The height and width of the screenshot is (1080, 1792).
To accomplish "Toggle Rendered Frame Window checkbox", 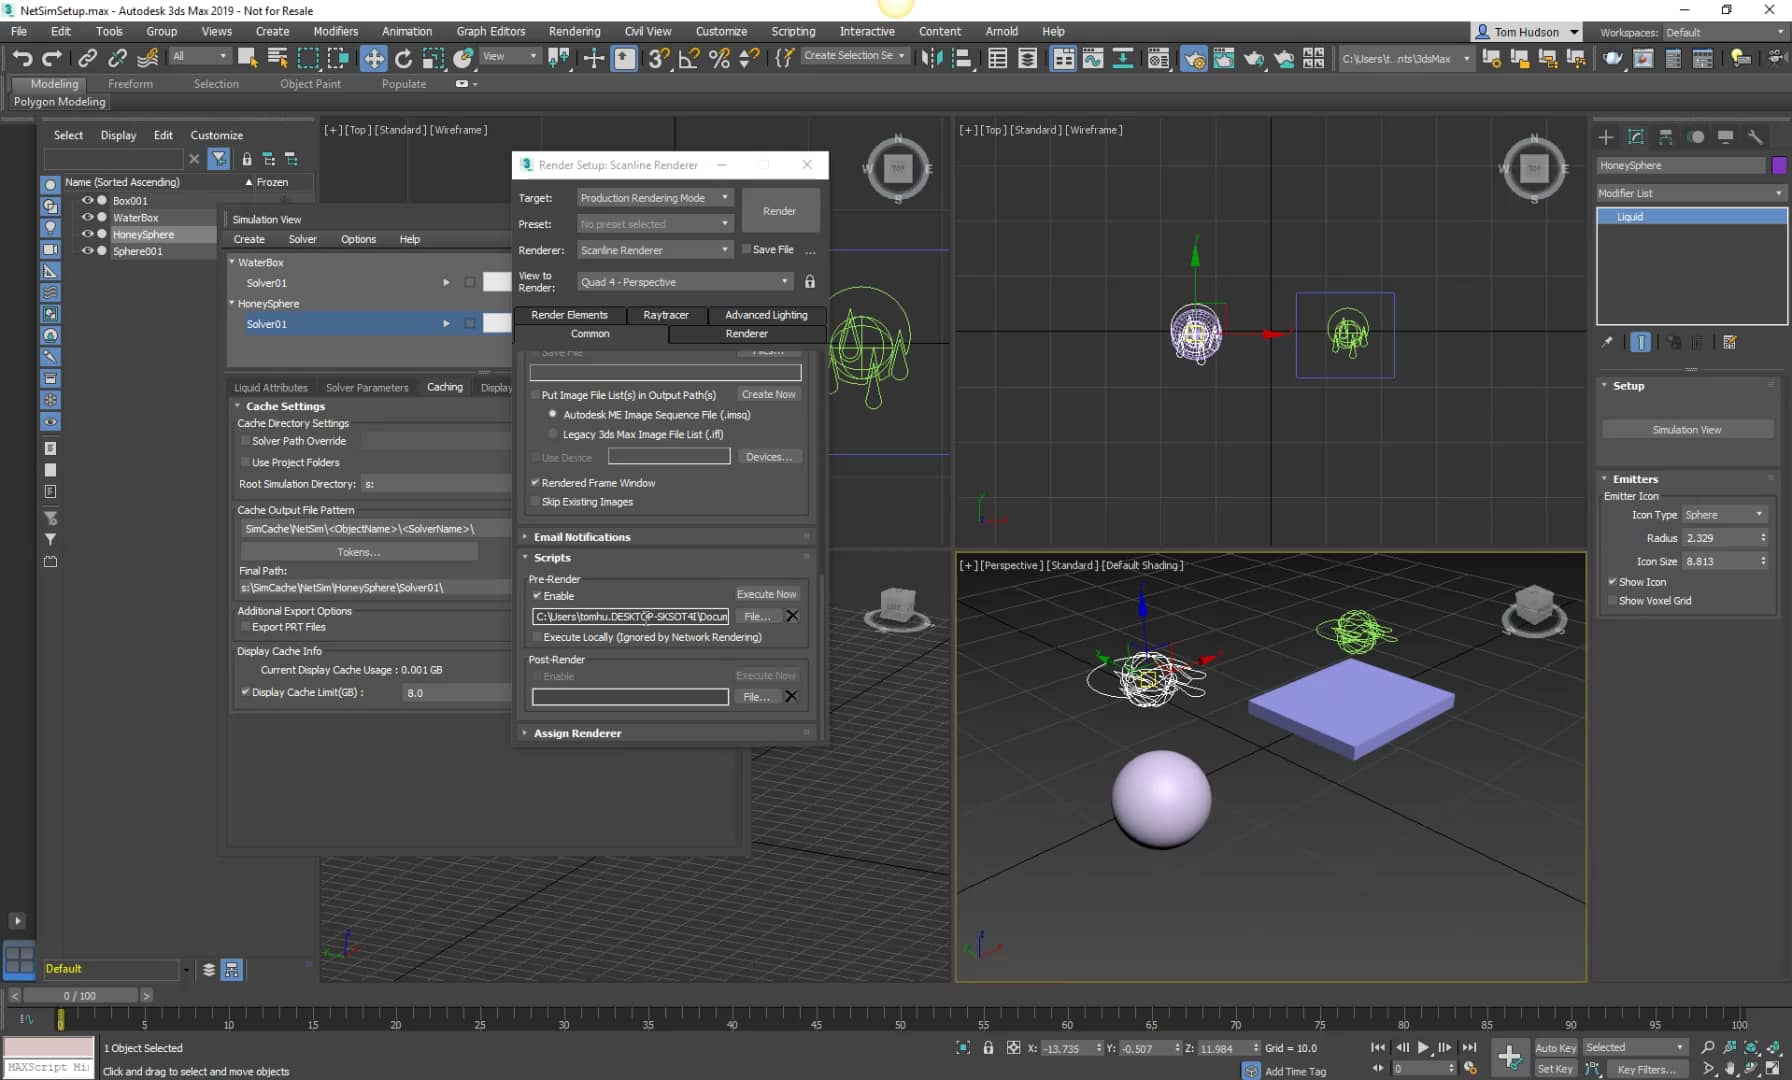I will coord(535,482).
